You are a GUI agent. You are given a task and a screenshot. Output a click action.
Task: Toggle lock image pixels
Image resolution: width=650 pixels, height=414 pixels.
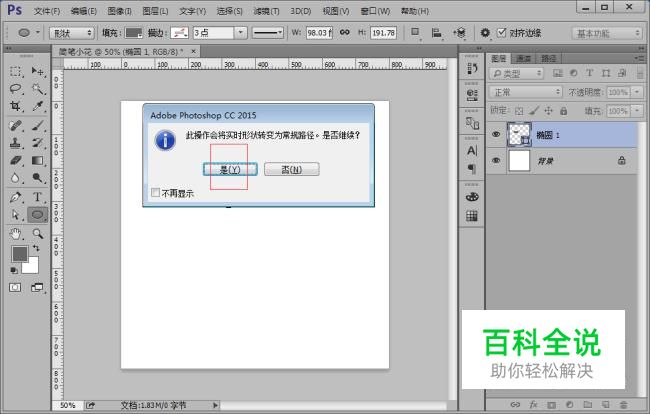(534, 111)
